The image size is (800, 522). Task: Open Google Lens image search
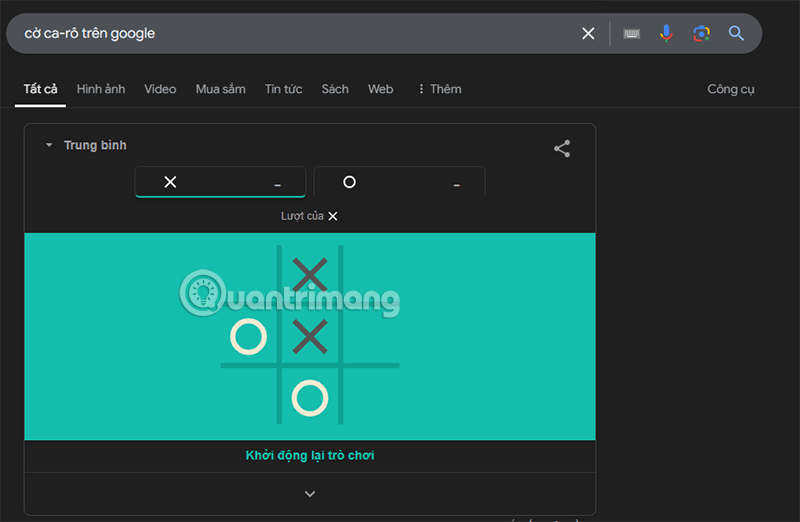tap(701, 34)
